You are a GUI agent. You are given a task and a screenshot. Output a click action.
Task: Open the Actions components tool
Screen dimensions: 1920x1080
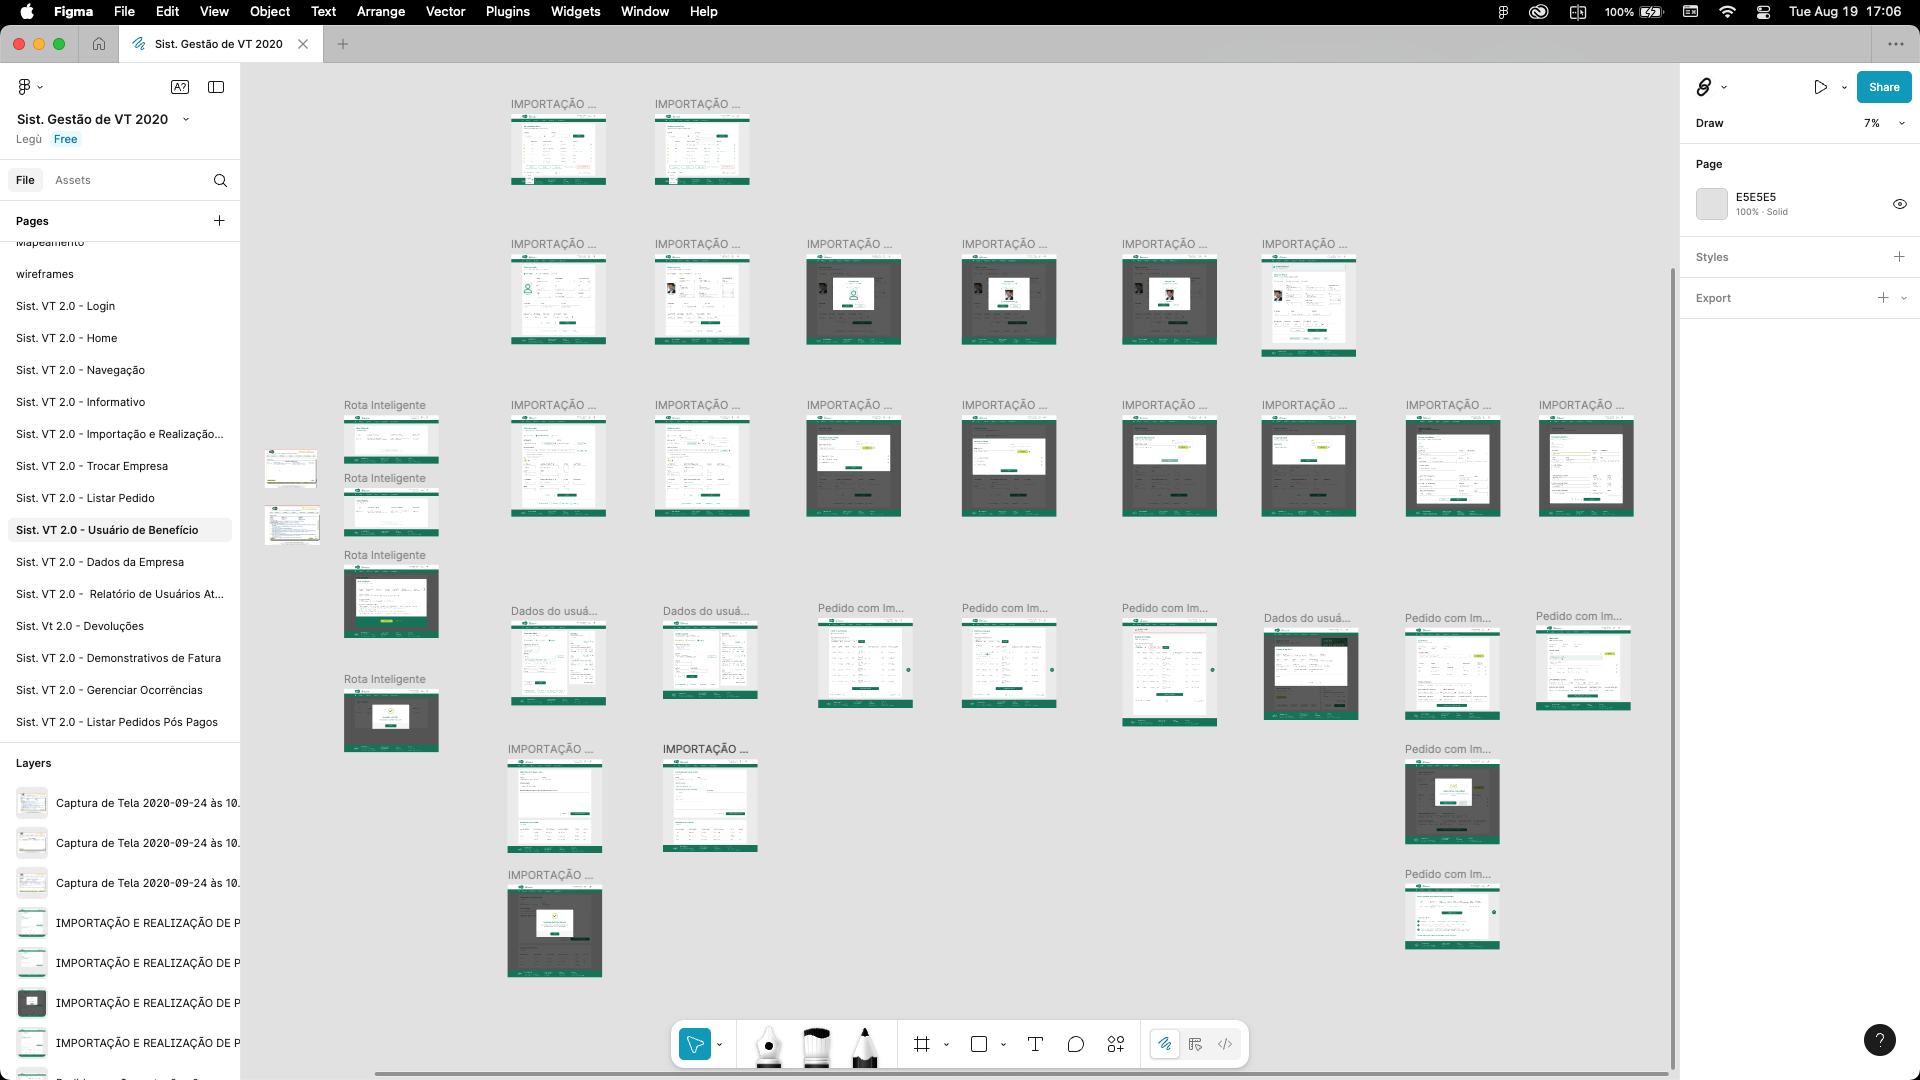coord(1116,1044)
